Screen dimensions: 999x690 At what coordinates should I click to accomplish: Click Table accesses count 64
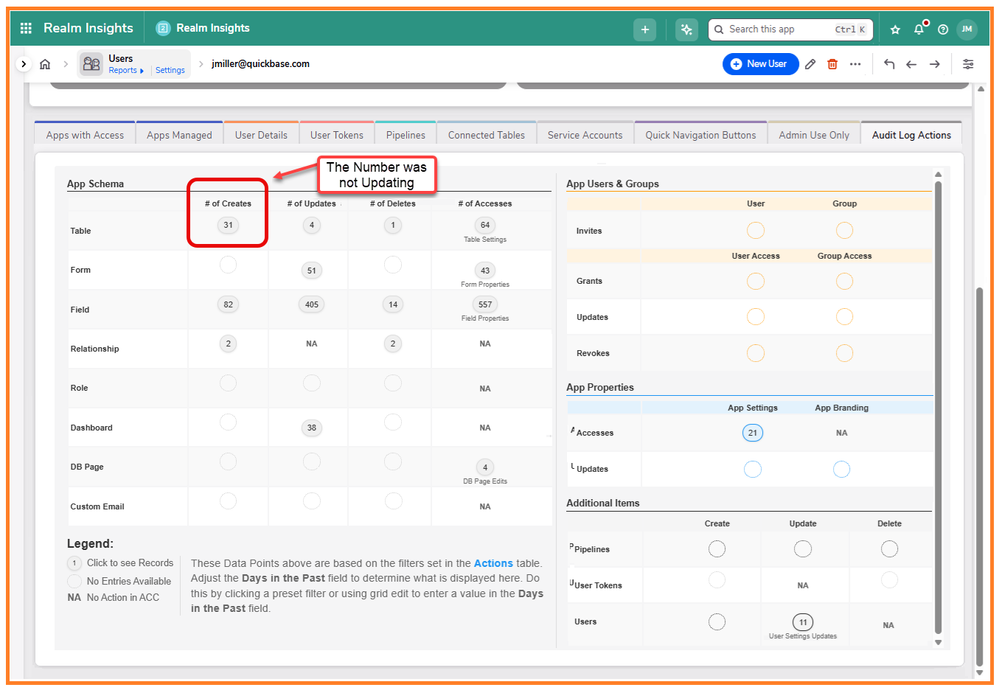pos(485,225)
